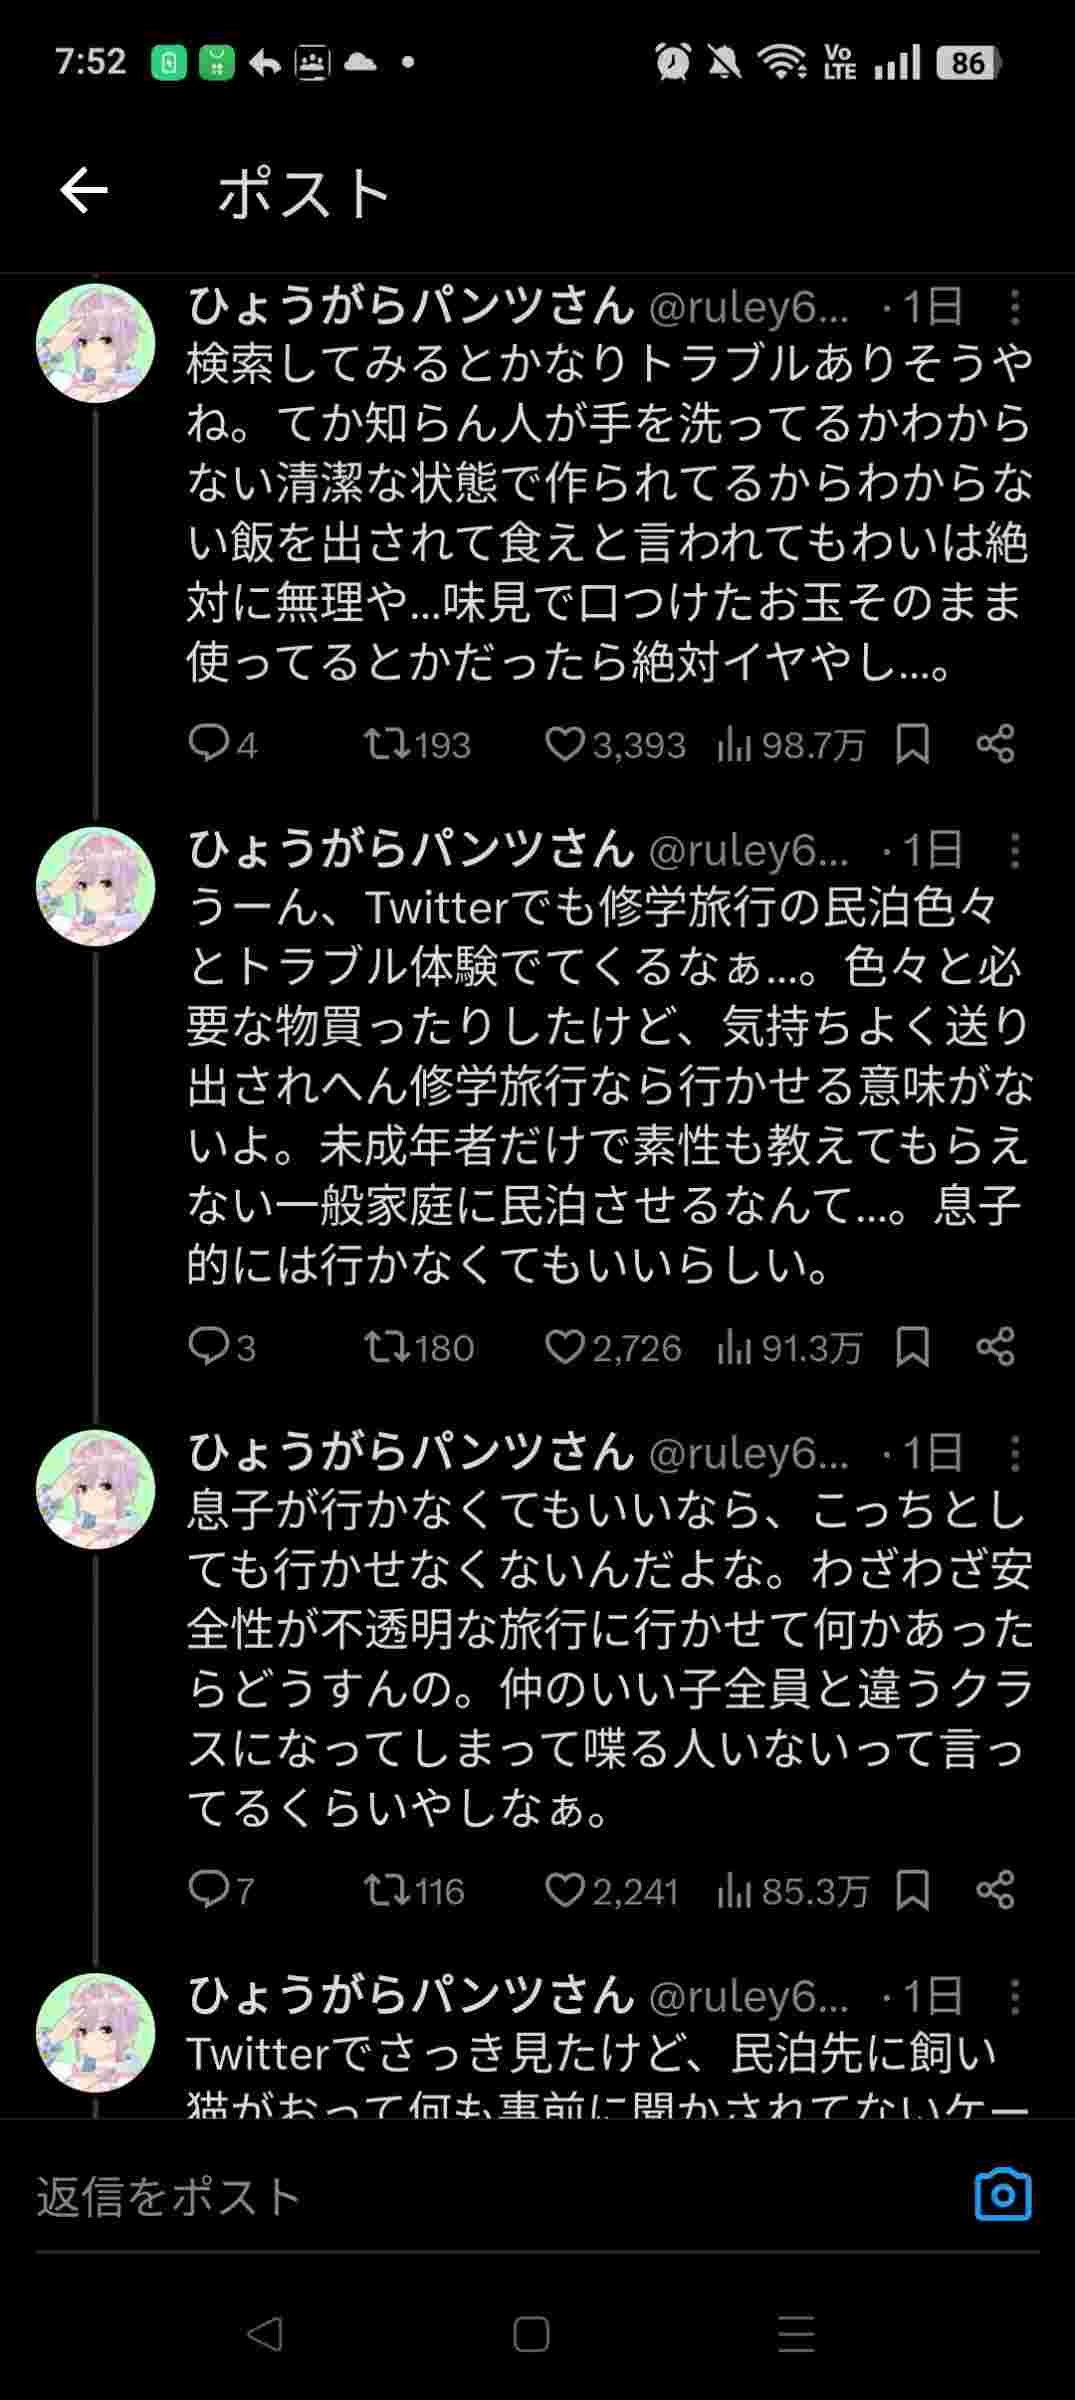The height and width of the screenshot is (2400, 1075).
Task: Open the ひょうがらパンツさん profile name on the third post
Action: (411, 1453)
